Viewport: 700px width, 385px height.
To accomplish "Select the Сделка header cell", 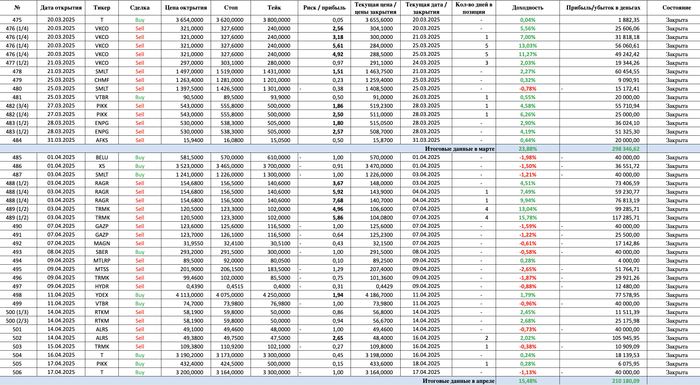I will 140,8.
